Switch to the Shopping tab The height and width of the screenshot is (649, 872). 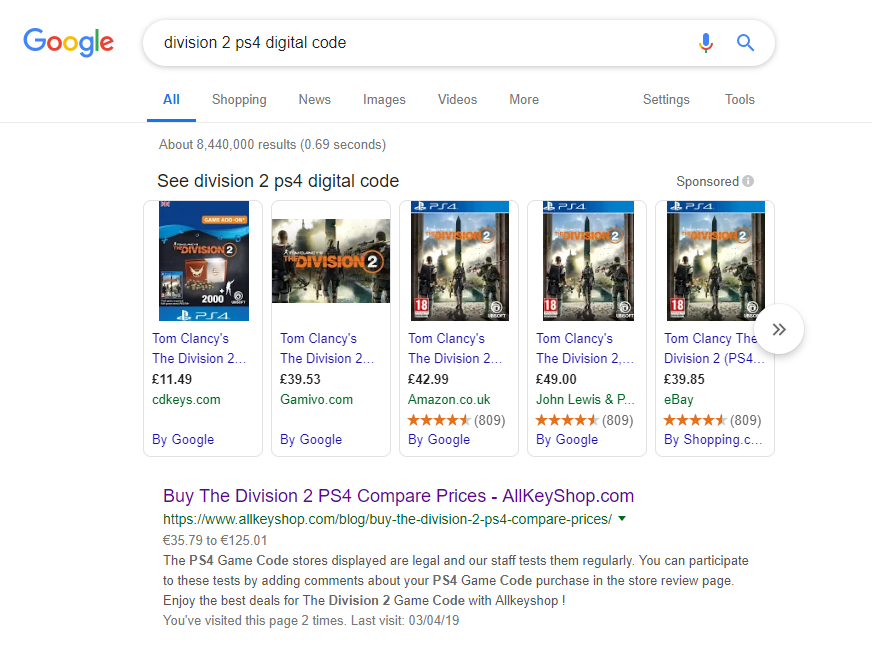coord(239,100)
